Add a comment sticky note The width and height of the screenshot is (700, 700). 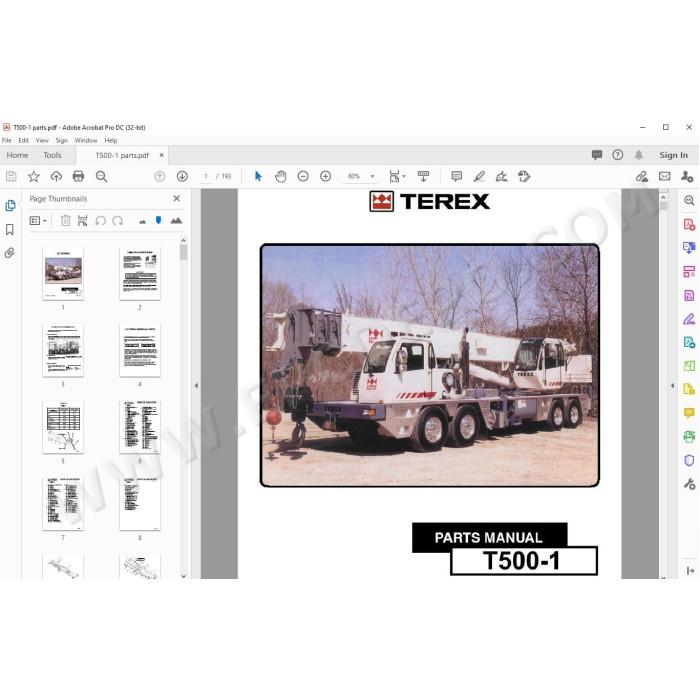coord(456,176)
